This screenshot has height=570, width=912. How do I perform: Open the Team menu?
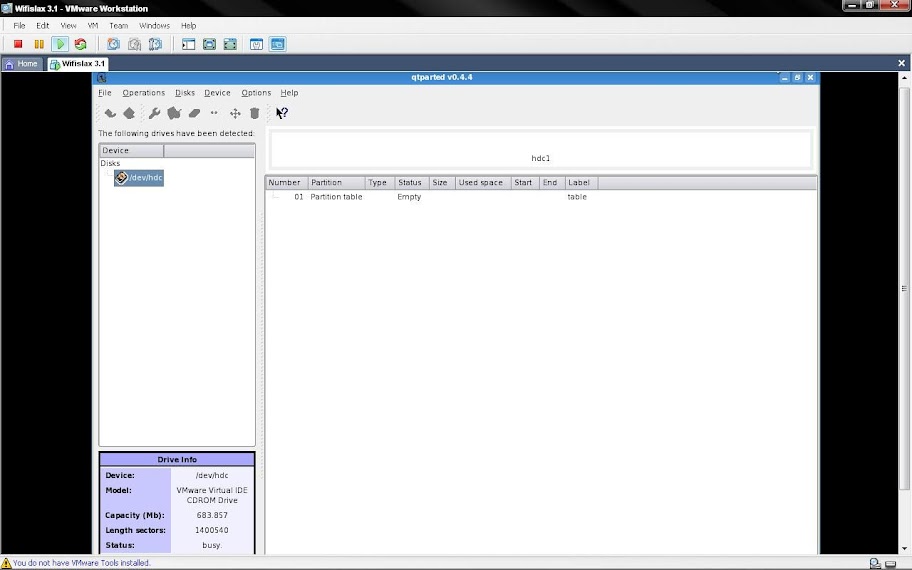(x=119, y=26)
